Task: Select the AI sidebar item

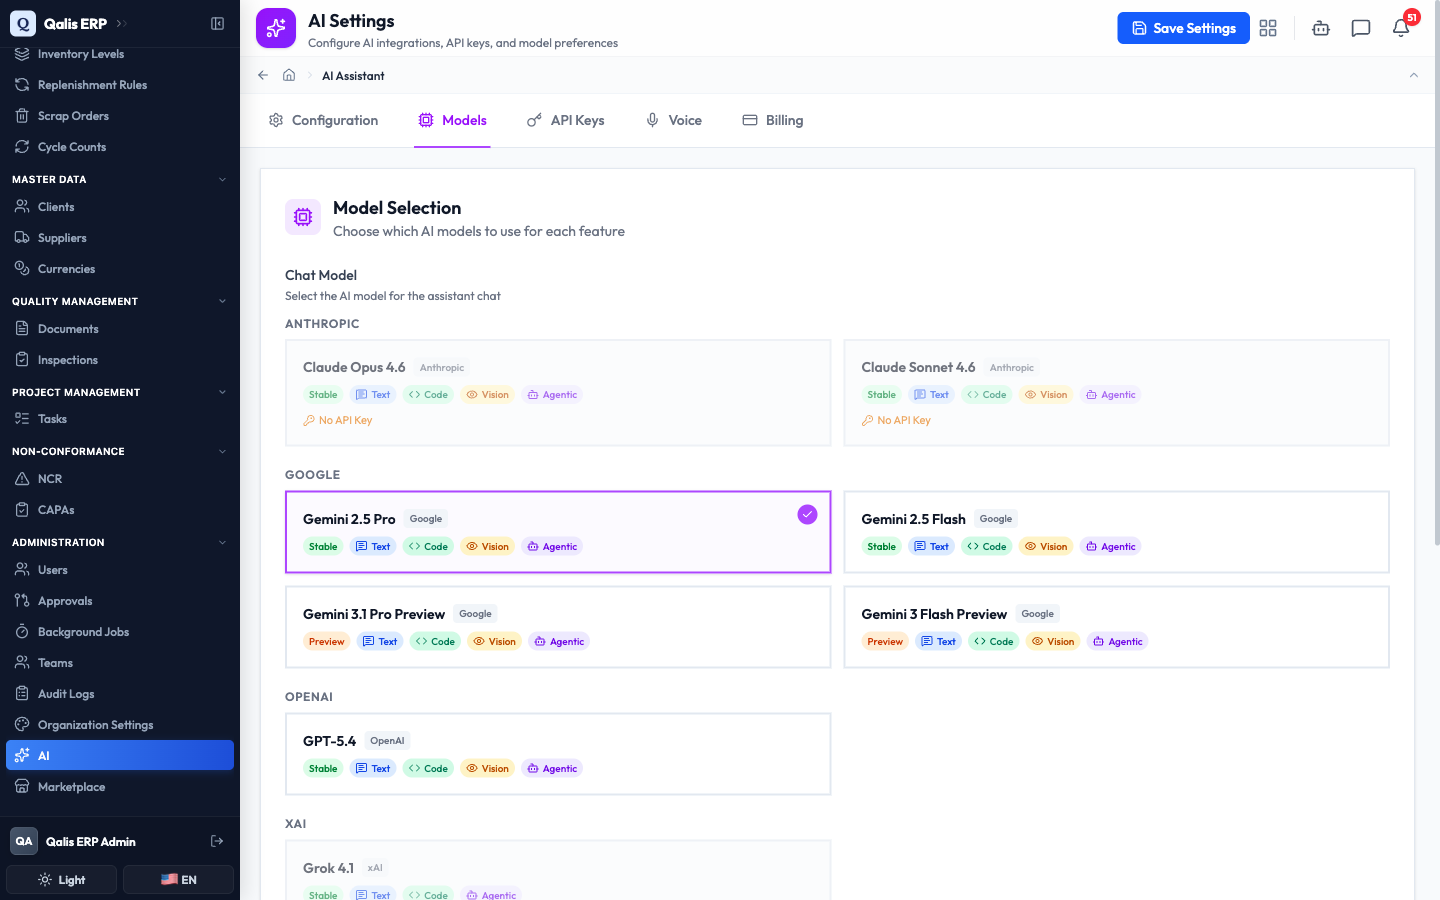Action: point(120,755)
